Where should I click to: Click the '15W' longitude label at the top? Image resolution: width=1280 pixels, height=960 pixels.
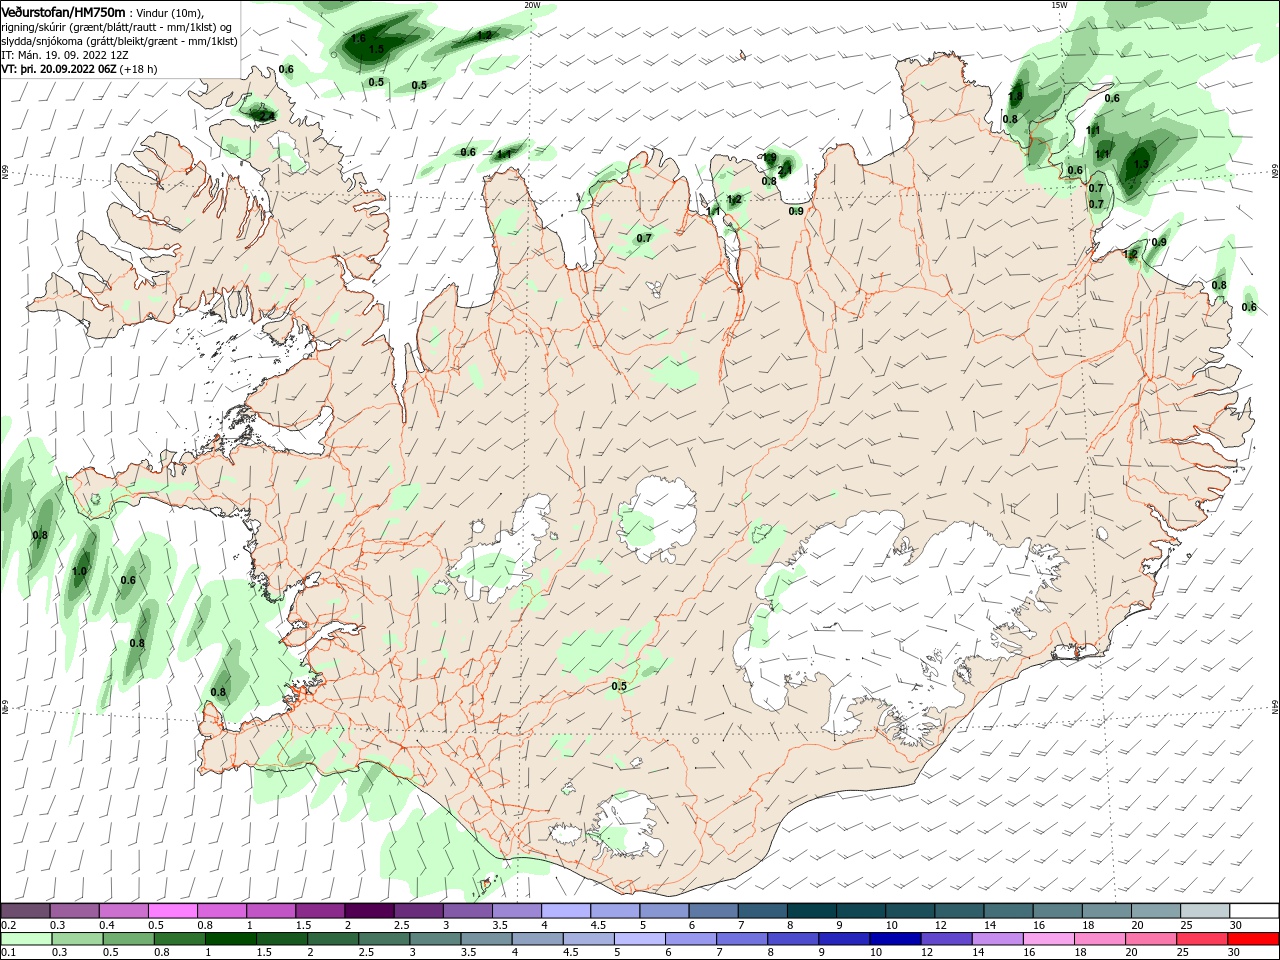coord(1059,4)
